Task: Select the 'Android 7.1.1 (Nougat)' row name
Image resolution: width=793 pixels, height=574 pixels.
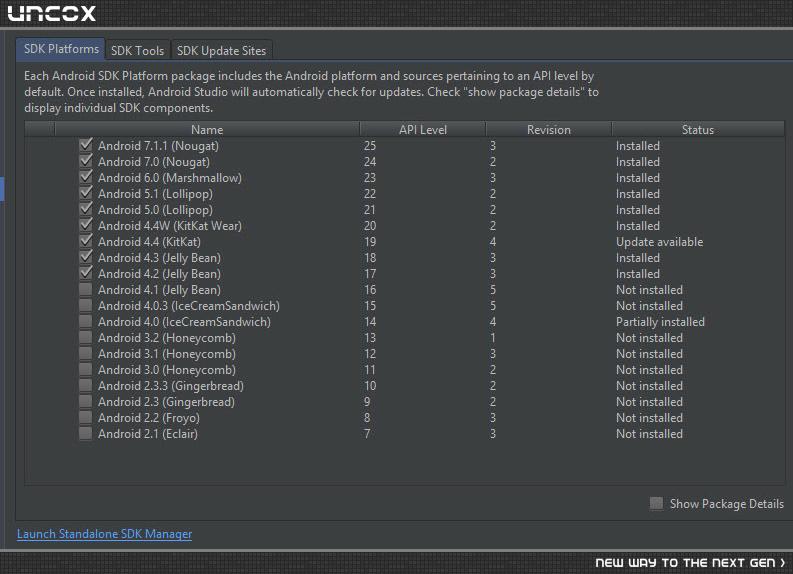Action: coord(158,146)
